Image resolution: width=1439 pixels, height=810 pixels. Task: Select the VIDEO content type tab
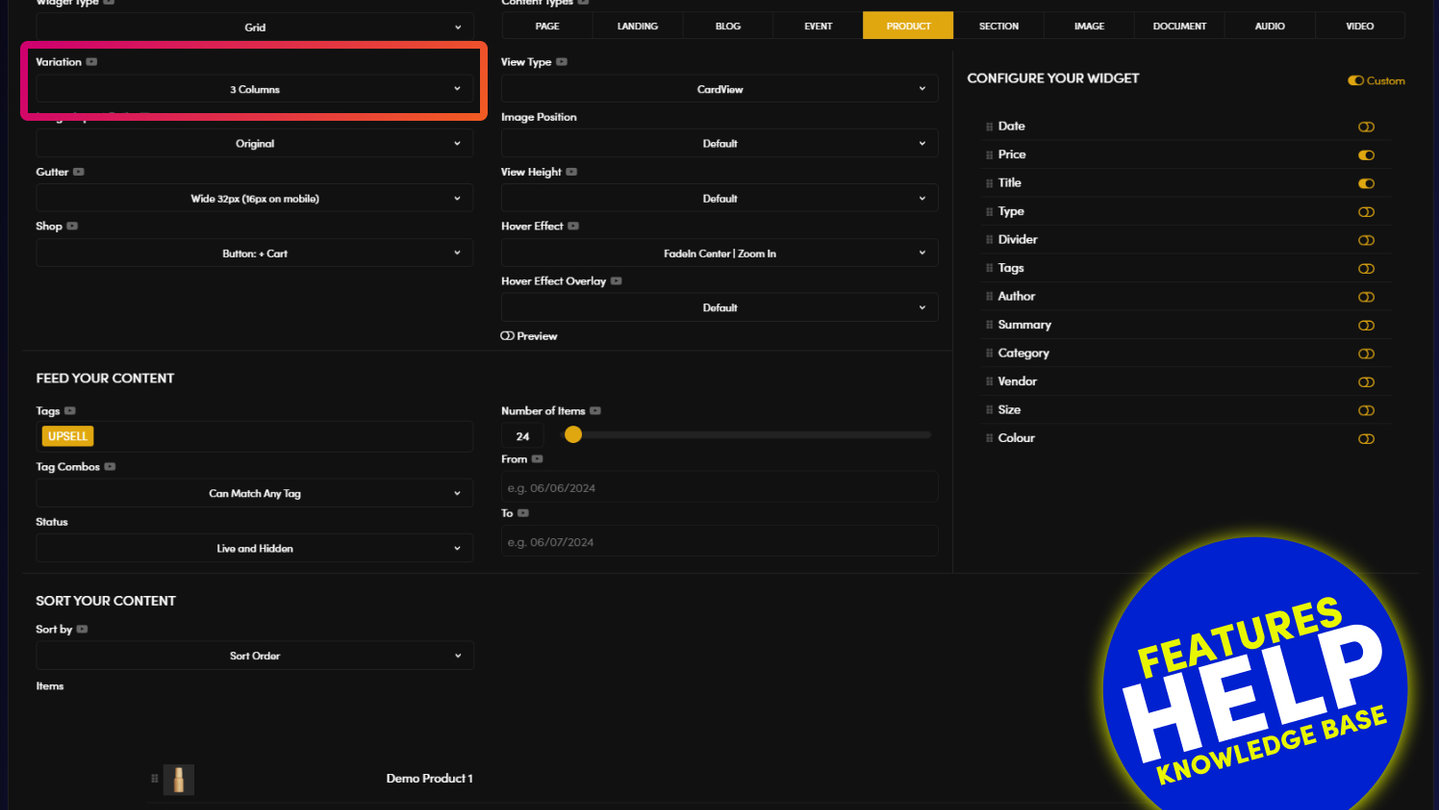click(x=1359, y=26)
